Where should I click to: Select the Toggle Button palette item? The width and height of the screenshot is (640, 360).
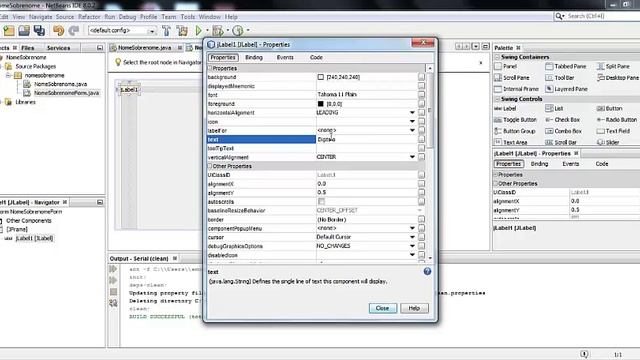click(x=515, y=120)
